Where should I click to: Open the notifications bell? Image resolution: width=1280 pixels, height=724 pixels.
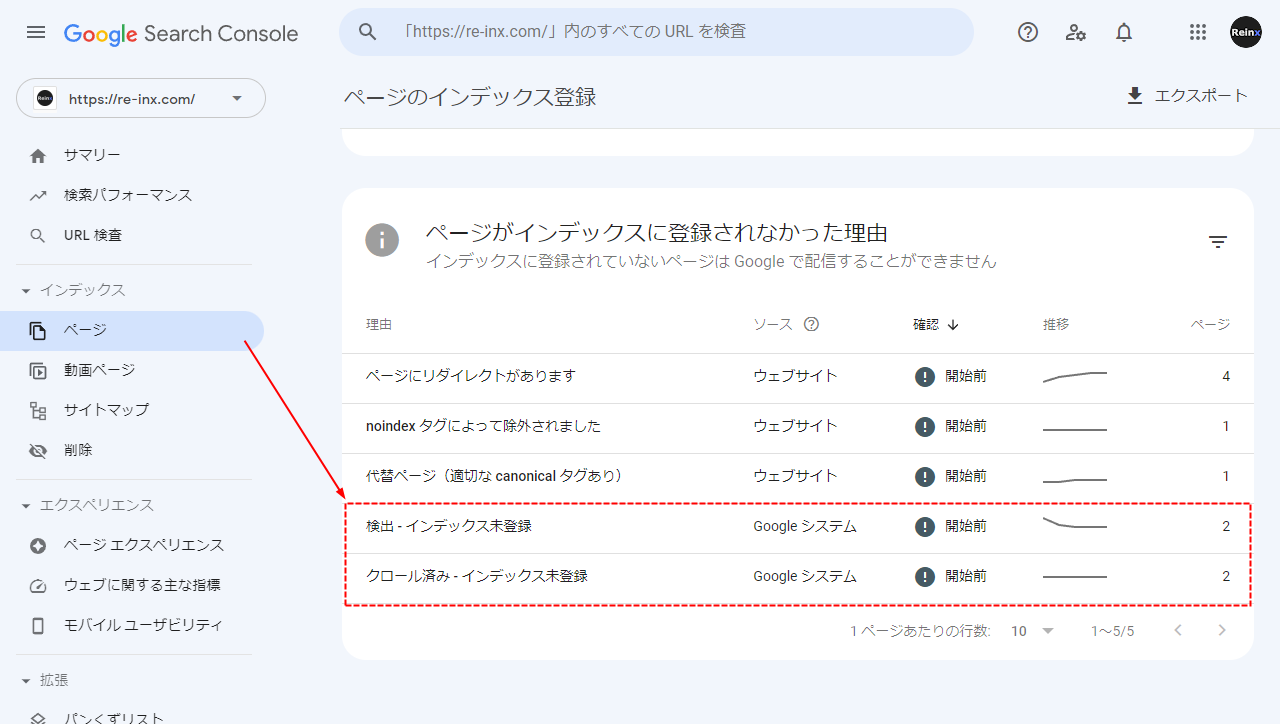1124,32
